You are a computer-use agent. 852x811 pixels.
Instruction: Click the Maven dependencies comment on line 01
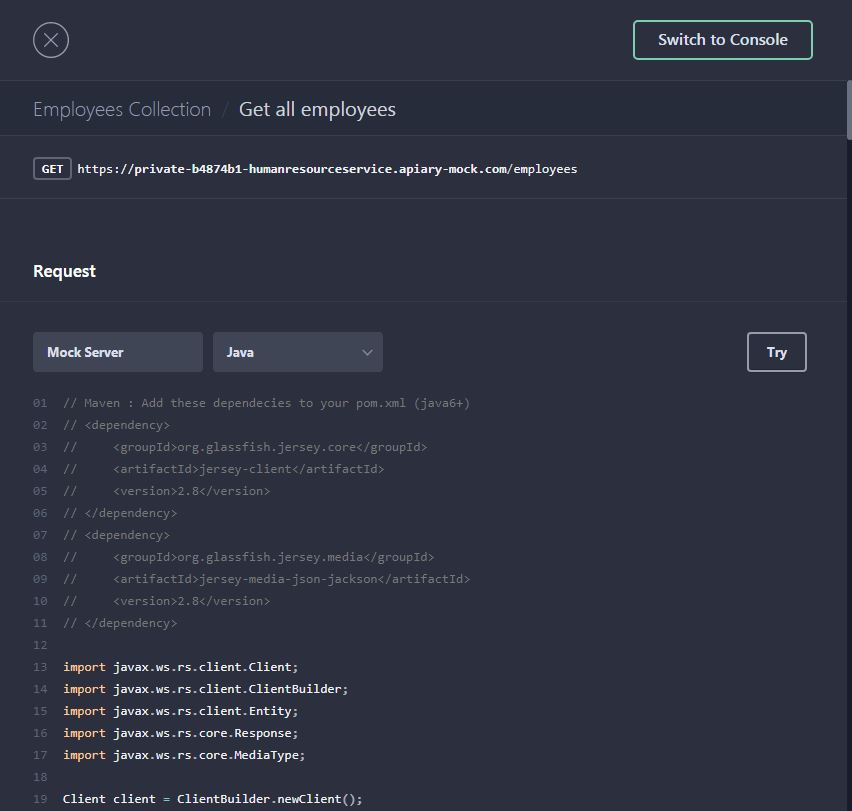click(266, 403)
